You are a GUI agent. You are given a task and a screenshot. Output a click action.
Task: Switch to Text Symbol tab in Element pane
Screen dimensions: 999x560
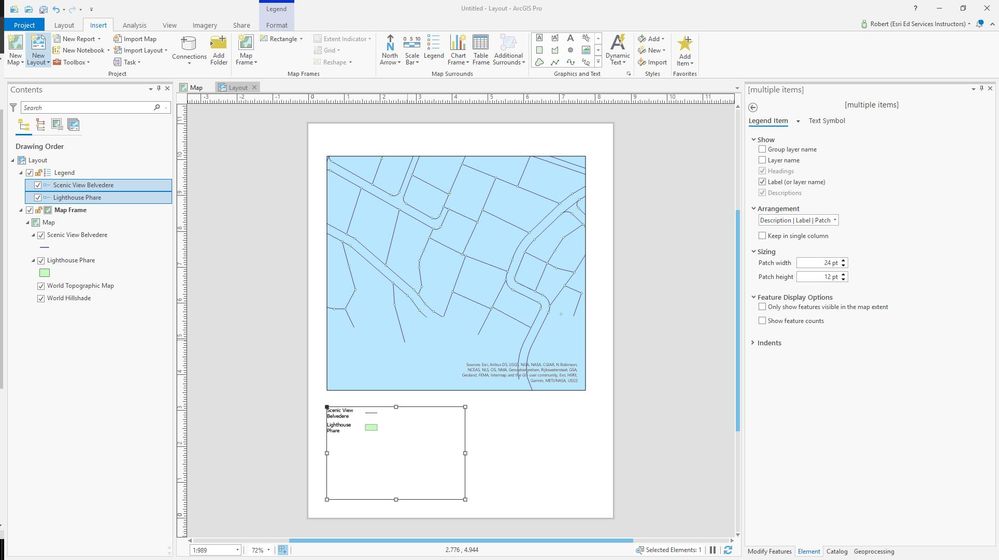click(826, 120)
